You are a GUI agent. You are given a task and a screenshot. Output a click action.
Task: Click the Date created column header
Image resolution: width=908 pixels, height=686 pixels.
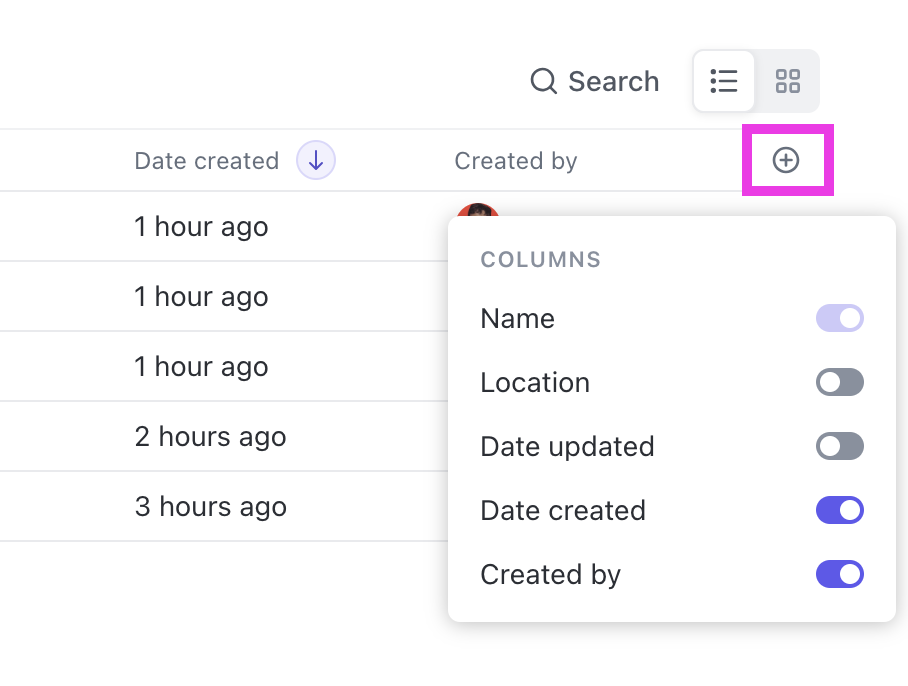(x=206, y=161)
